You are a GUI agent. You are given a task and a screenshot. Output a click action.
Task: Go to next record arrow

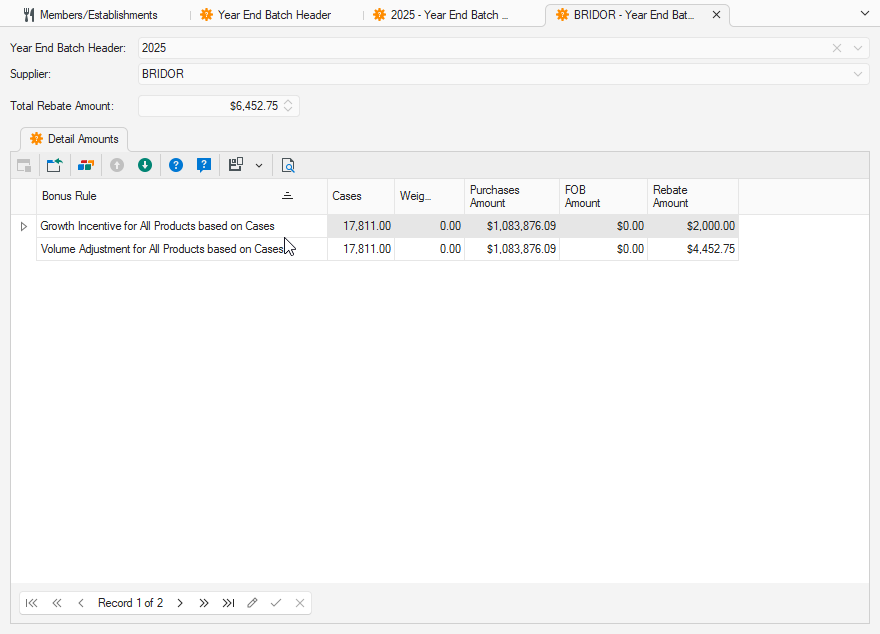(180, 603)
